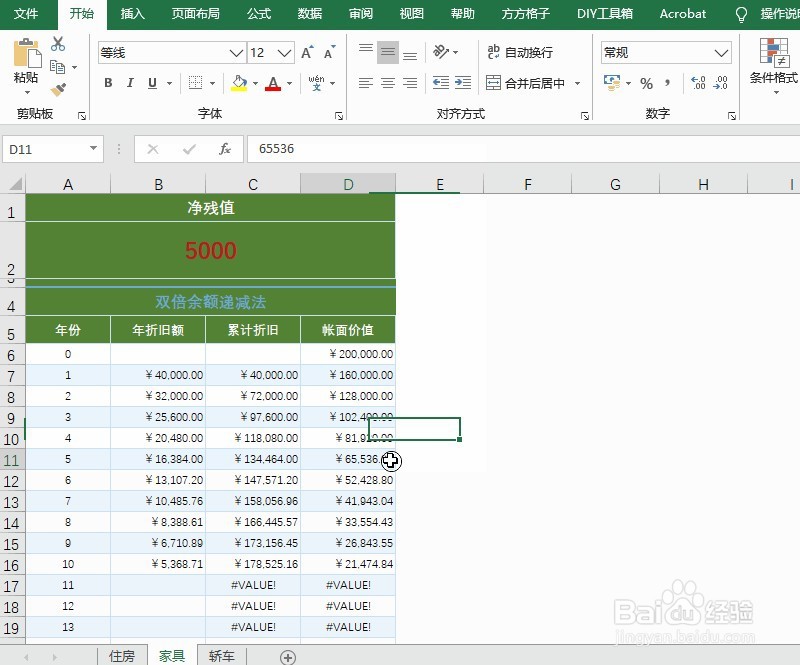Click the Cut scissors icon
This screenshot has height=665, width=800.
(58, 44)
